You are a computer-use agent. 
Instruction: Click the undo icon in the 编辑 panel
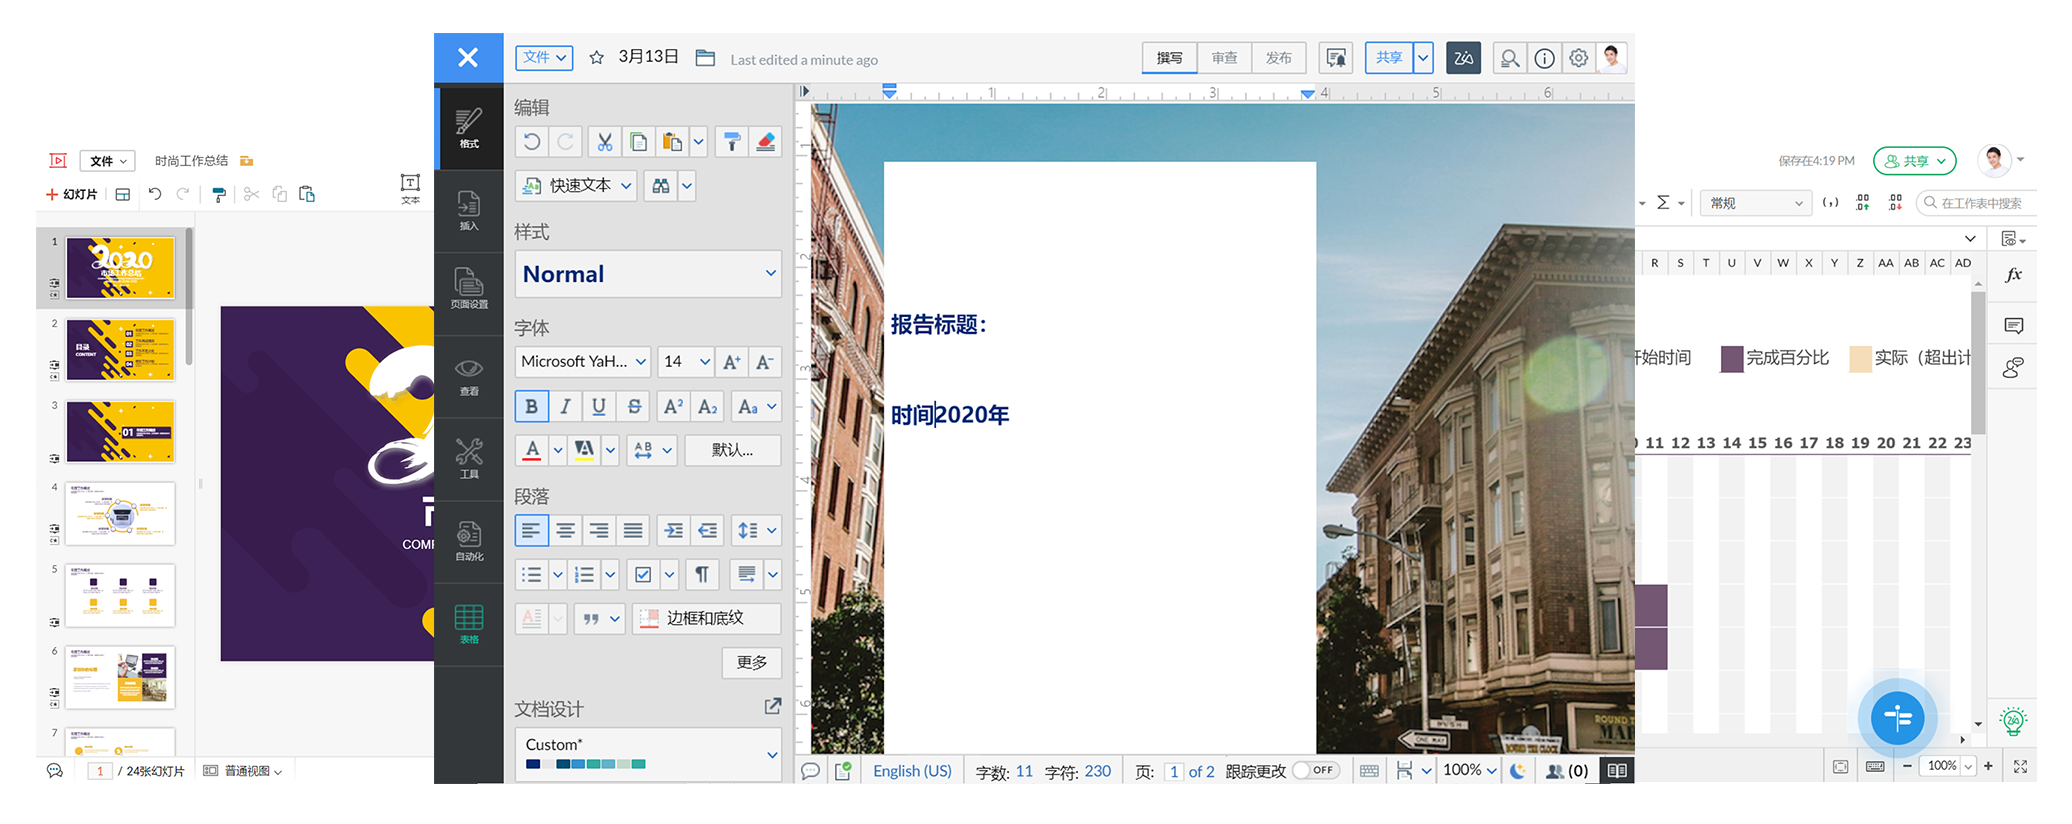point(532,142)
